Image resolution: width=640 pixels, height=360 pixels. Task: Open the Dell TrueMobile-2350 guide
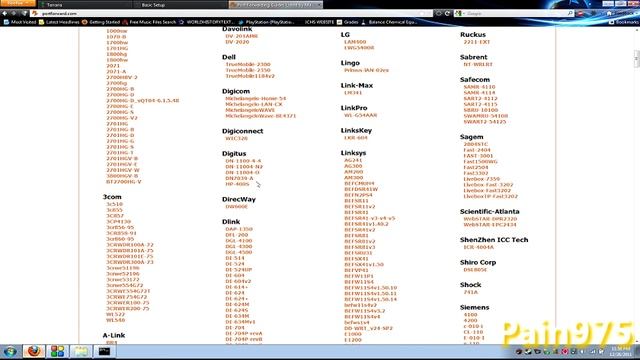[248, 70]
